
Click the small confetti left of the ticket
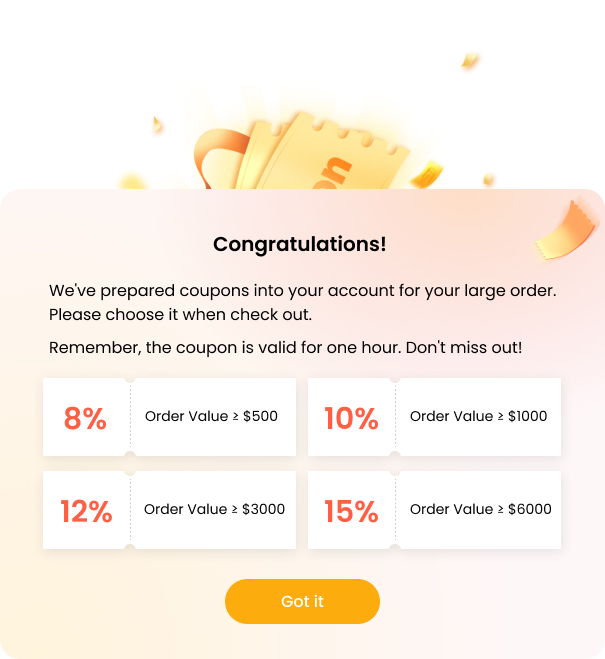coord(157,125)
